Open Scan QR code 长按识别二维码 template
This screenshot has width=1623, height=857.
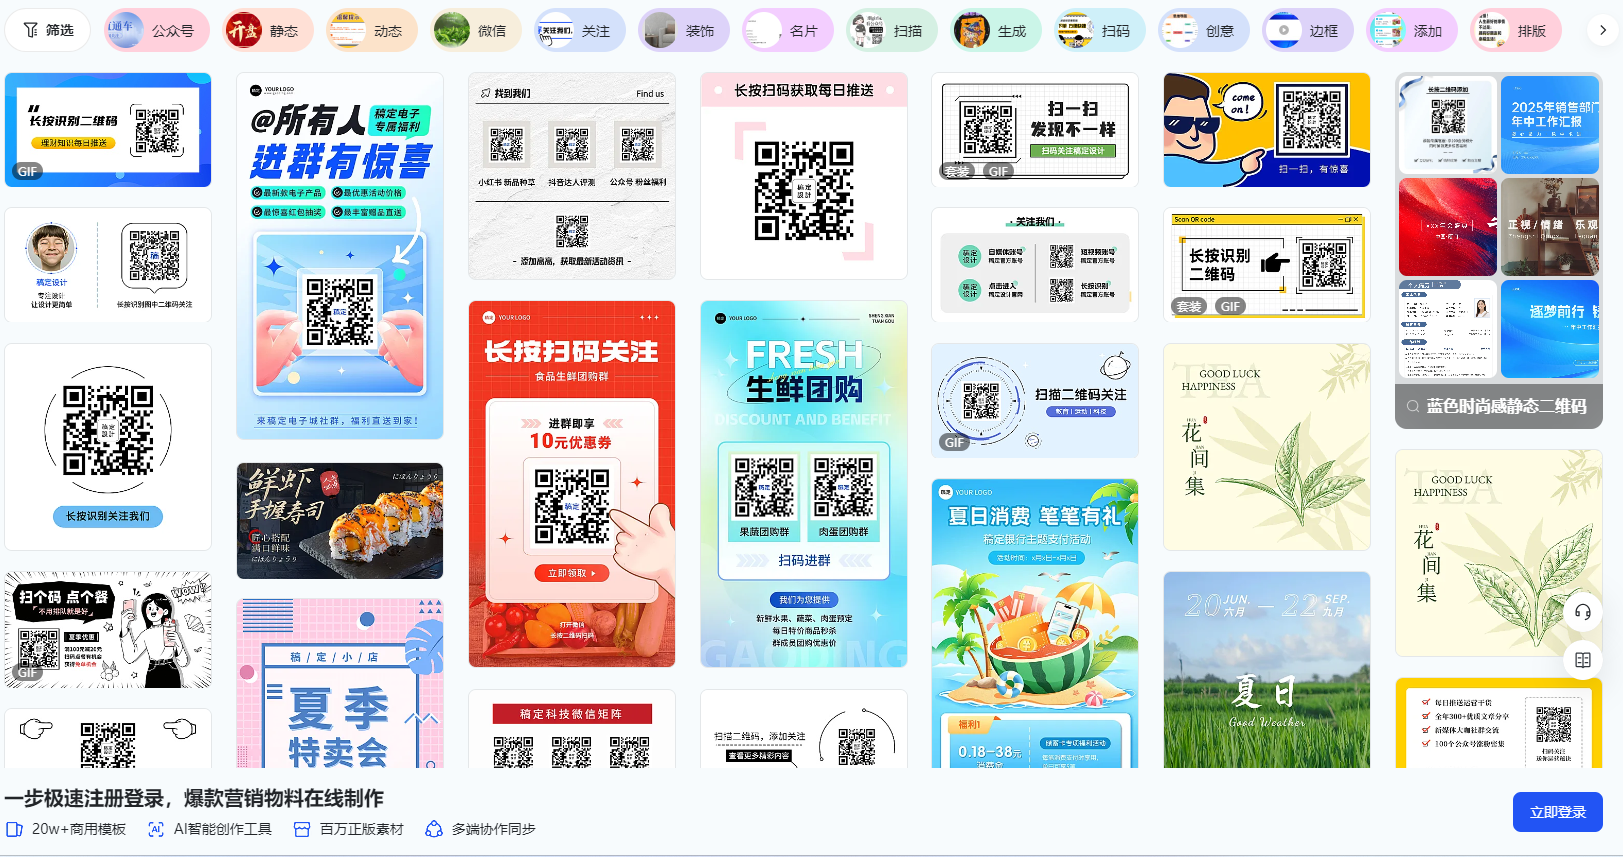click(1267, 265)
